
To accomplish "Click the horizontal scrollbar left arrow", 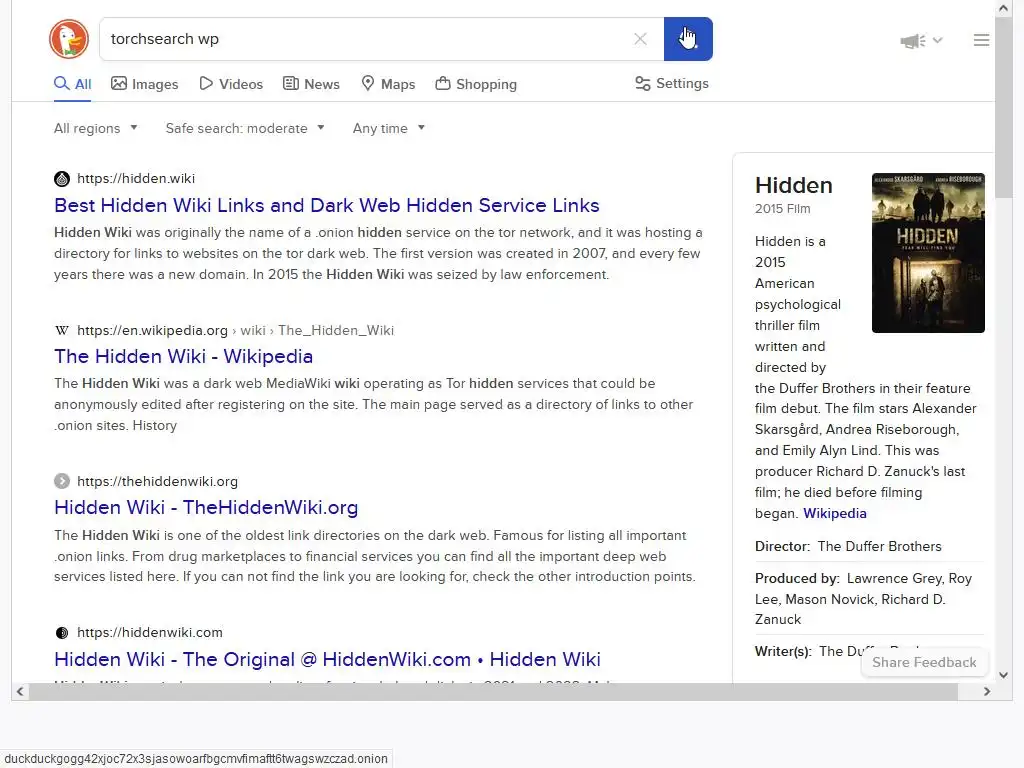I will (x=20, y=692).
